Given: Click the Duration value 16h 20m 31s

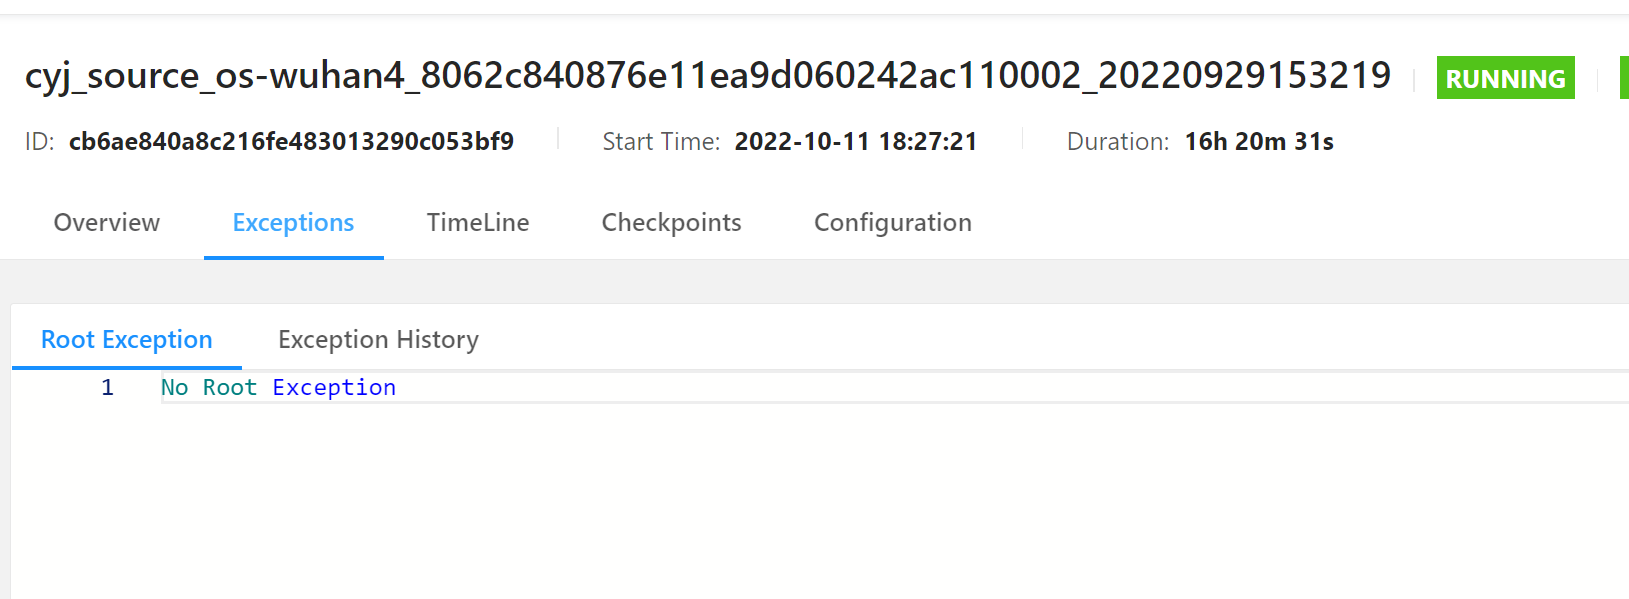Looking at the screenshot, I should pyautogui.click(x=1259, y=141).
